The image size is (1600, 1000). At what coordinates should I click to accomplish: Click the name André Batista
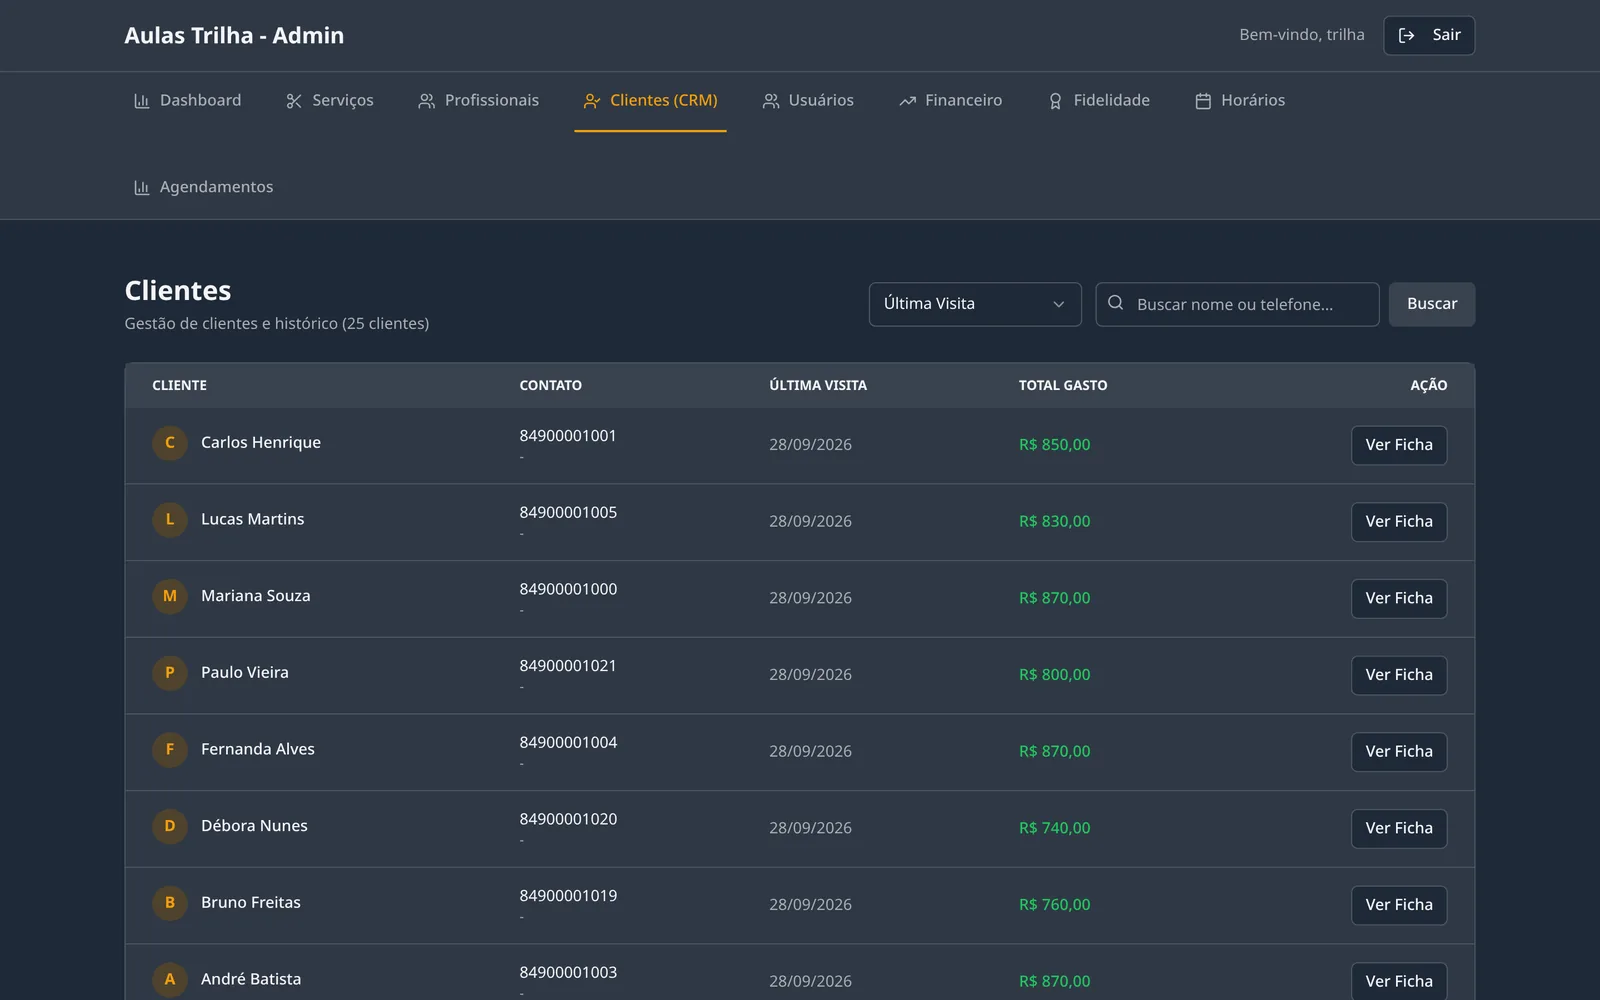[x=251, y=979]
